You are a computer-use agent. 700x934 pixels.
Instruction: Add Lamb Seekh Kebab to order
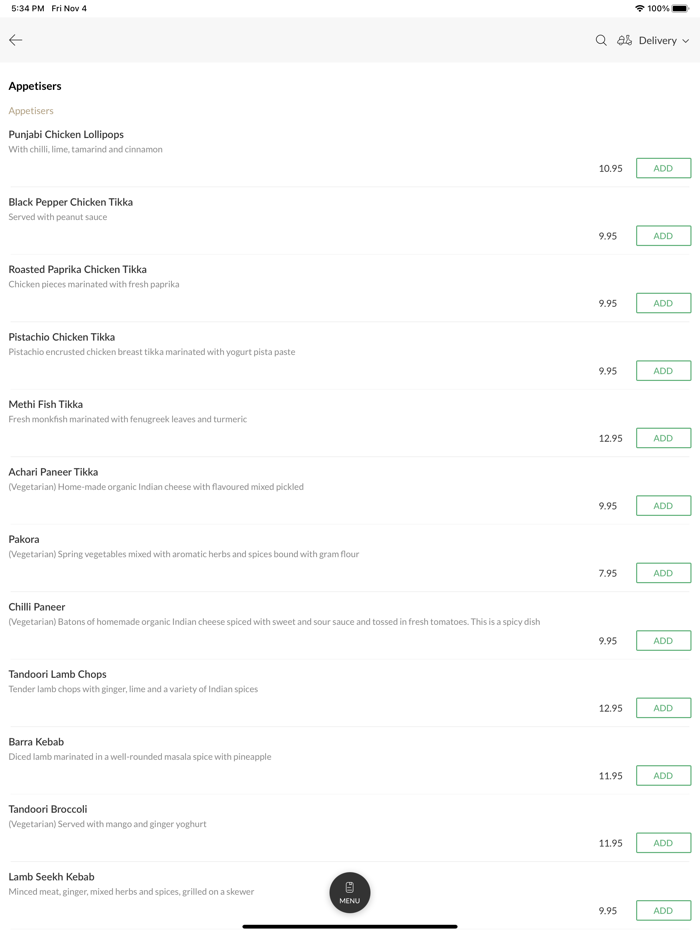coord(663,911)
